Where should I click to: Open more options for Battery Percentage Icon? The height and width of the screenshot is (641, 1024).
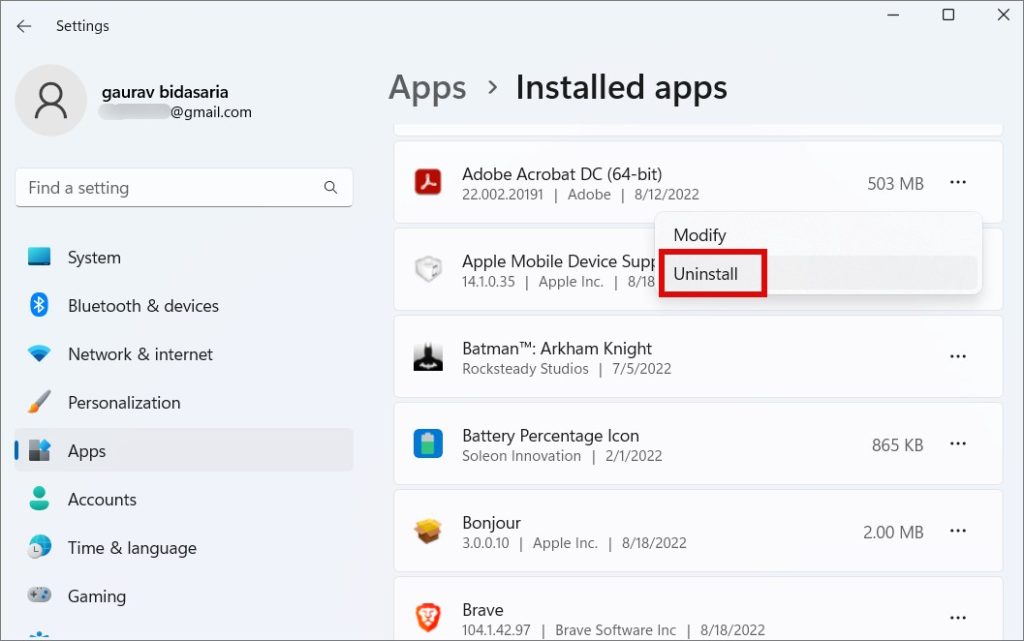pos(957,444)
